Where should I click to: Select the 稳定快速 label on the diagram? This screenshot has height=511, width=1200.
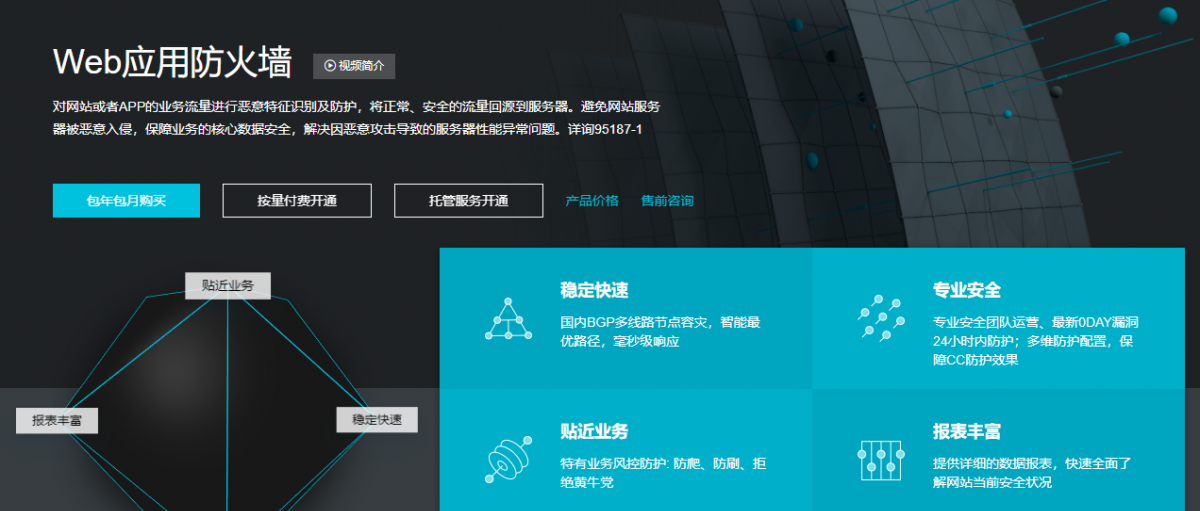[377, 420]
